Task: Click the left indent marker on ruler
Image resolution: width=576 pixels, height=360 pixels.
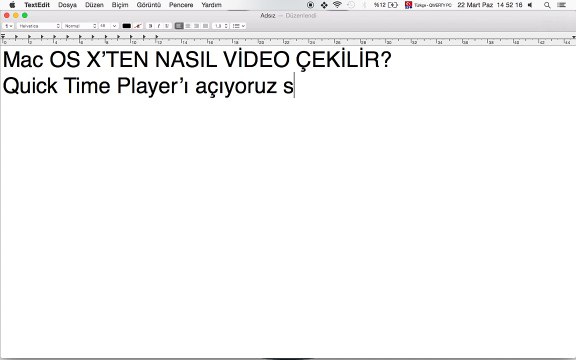Action: point(3,36)
